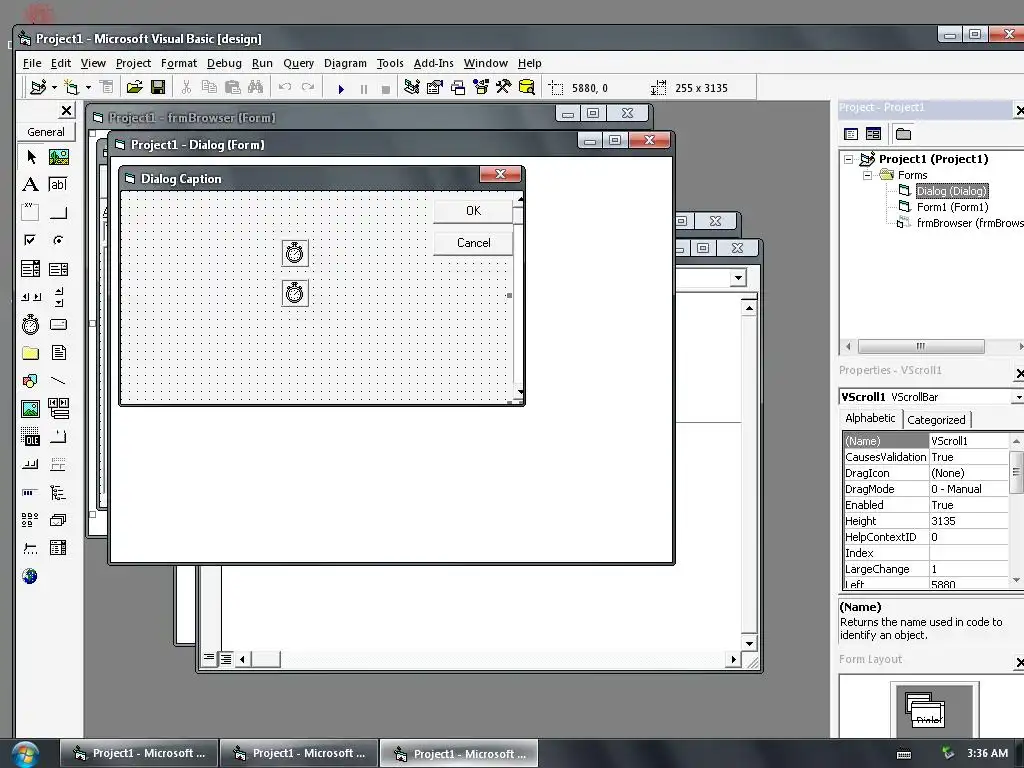Click the OK button on the dialog form
The height and width of the screenshot is (768, 1024).
[473, 211]
